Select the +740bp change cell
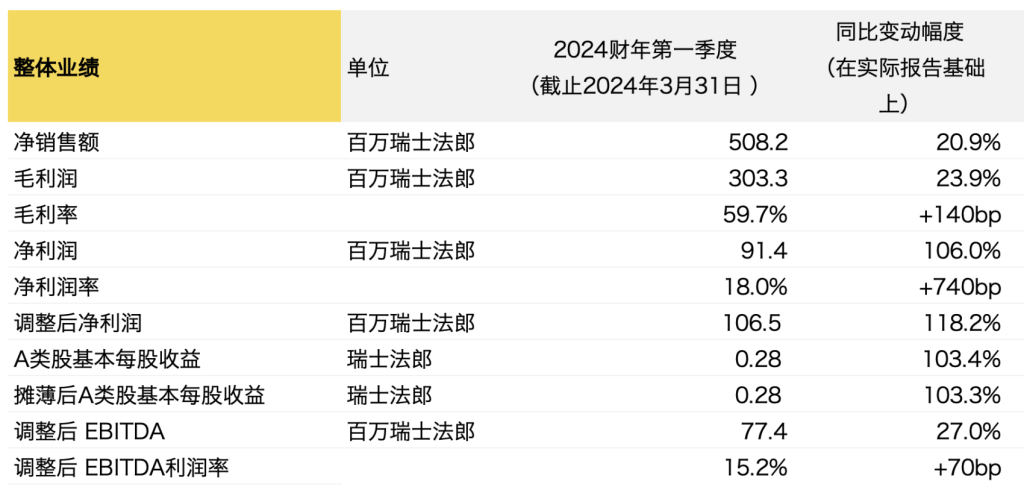1024x493 pixels. 957,287
